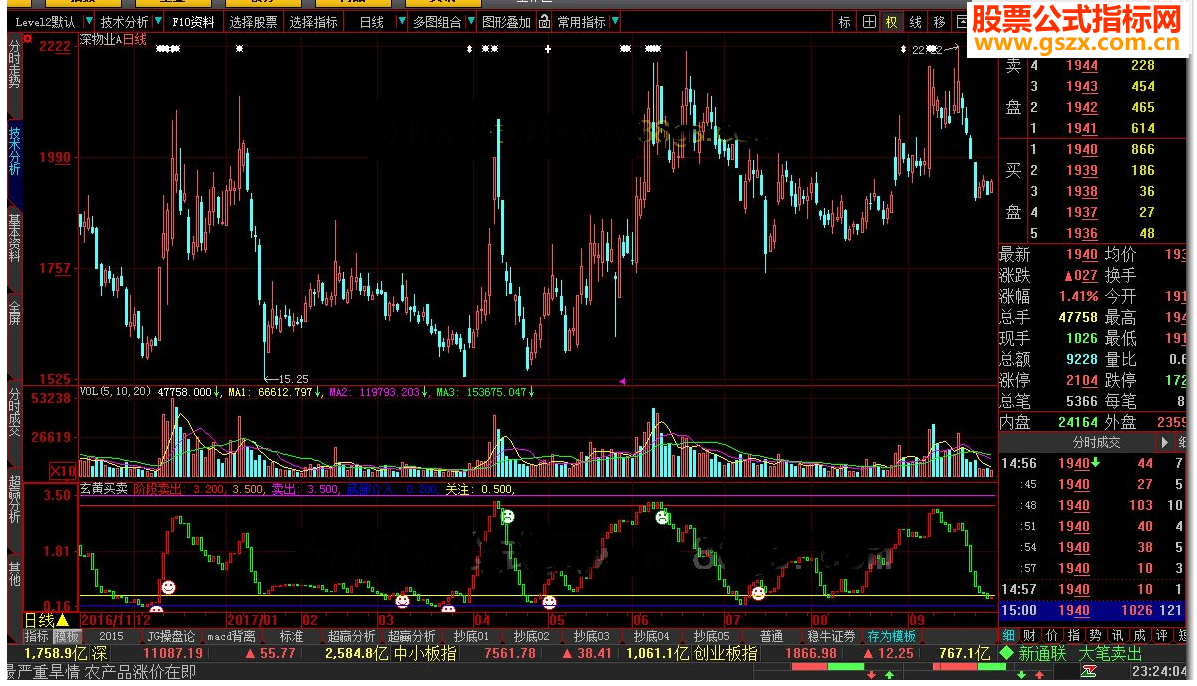1197x686 pixels.
Task: Click the red gear icon at chart corner
Action: click(30, 41)
